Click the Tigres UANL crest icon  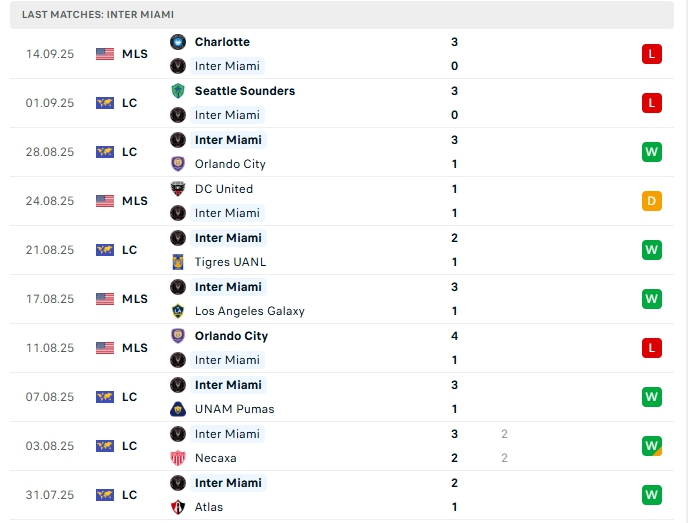pyautogui.click(x=178, y=262)
